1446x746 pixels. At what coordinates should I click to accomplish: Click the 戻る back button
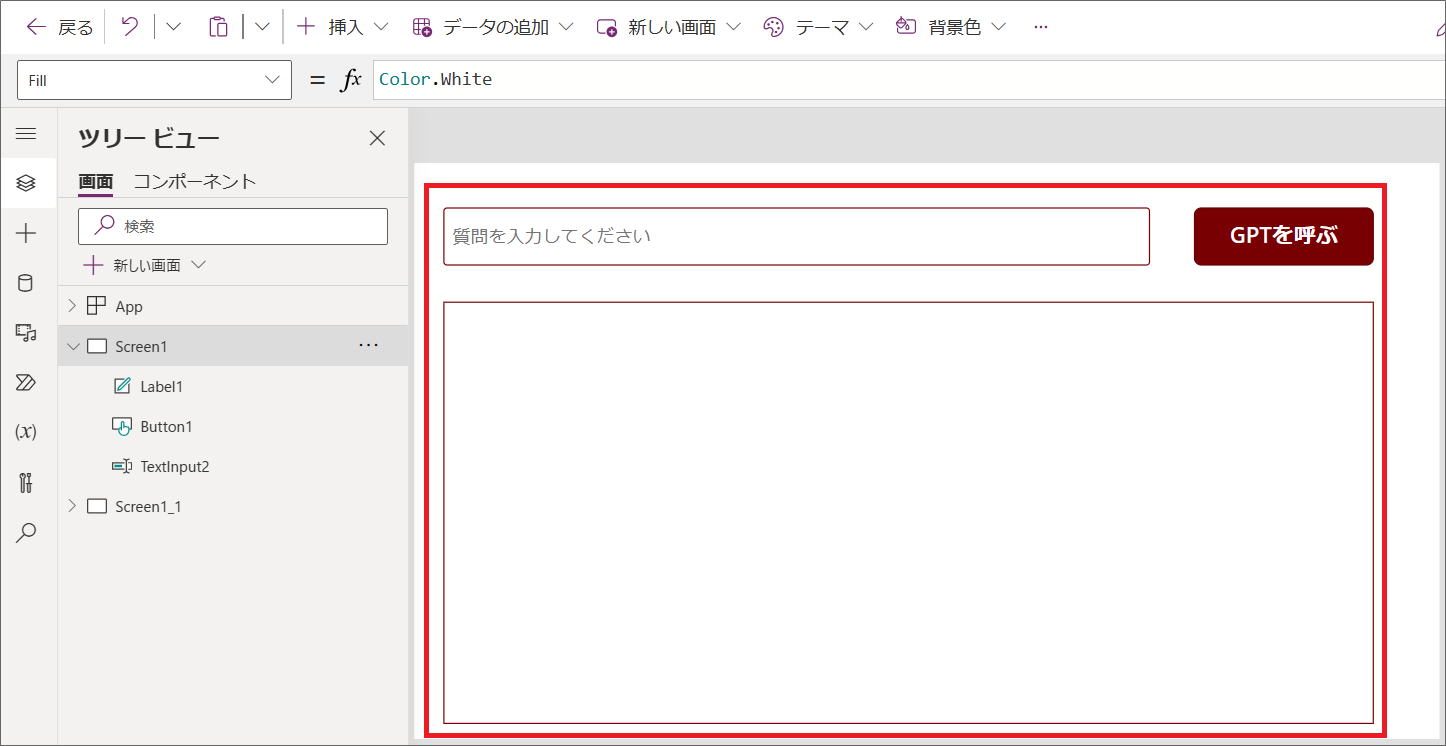pos(58,26)
